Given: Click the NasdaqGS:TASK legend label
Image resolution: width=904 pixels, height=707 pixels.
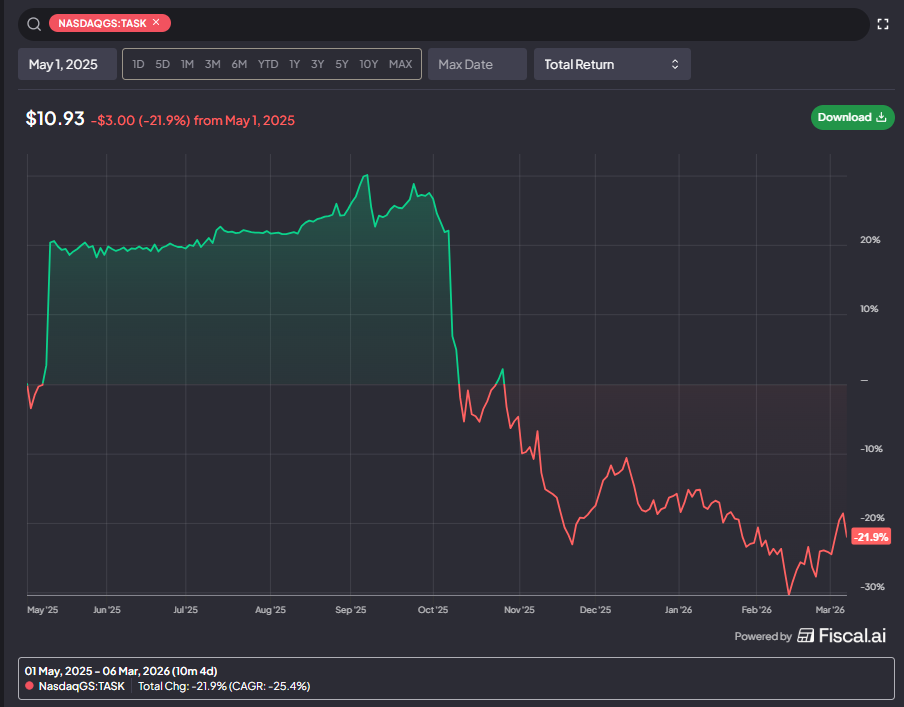Looking at the screenshot, I should click(x=81, y=686).
